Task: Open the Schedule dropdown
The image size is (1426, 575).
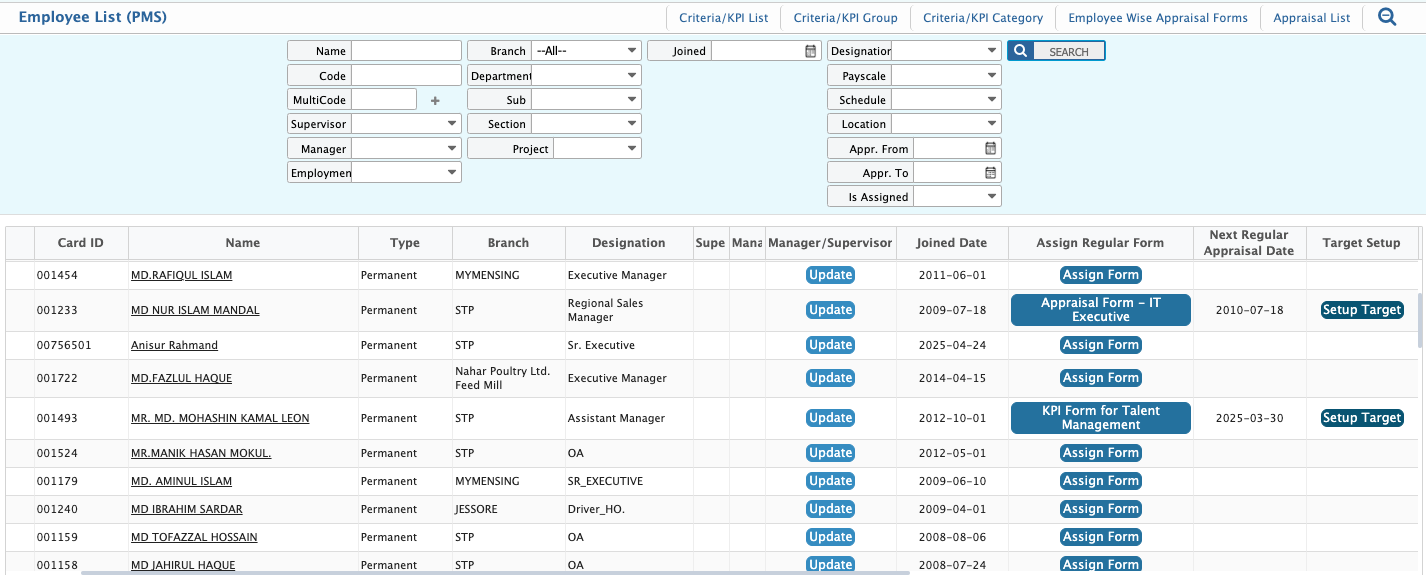Action: pos(946,100)
